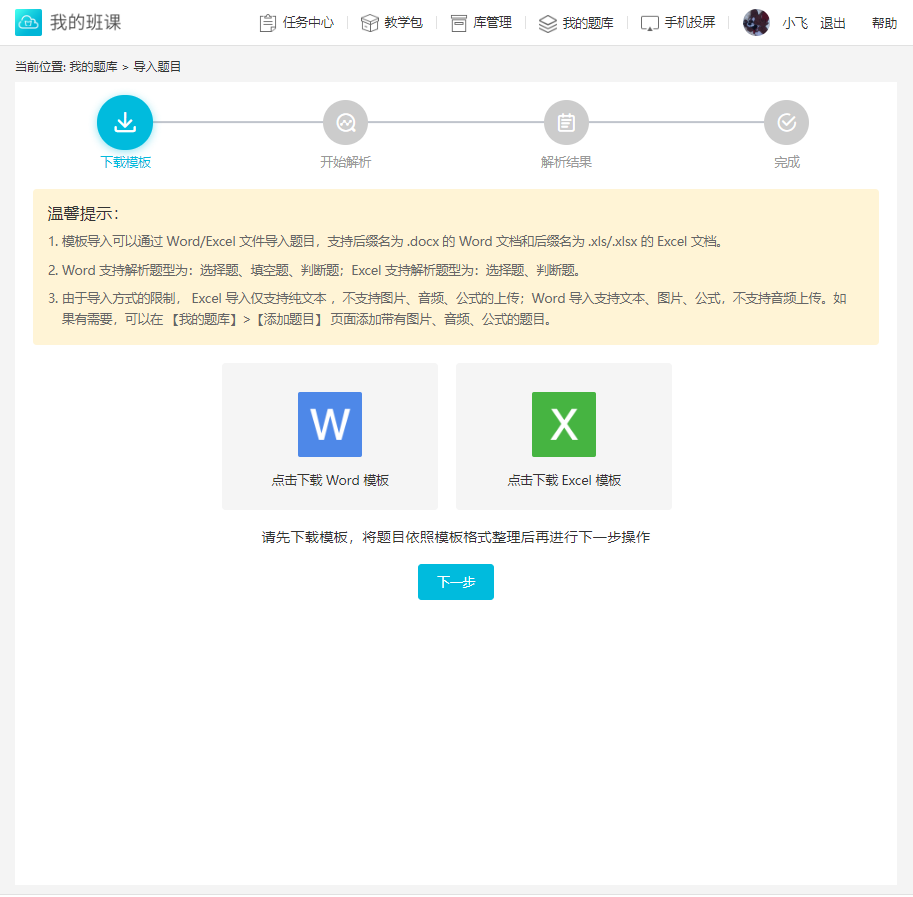
Task: Click the 解析结果 step label
Action: (566, 162)
